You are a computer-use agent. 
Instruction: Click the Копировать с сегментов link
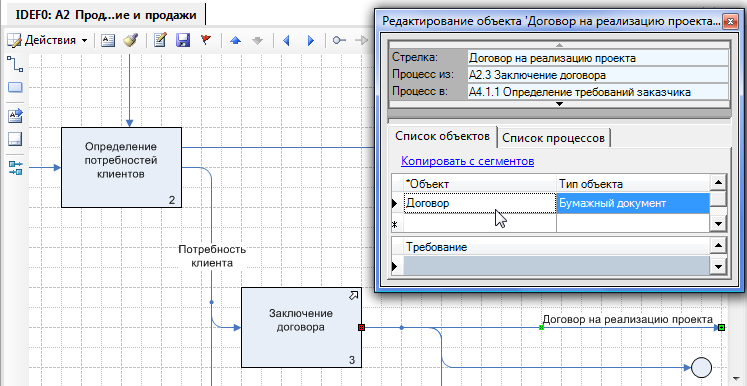(467, 161)
